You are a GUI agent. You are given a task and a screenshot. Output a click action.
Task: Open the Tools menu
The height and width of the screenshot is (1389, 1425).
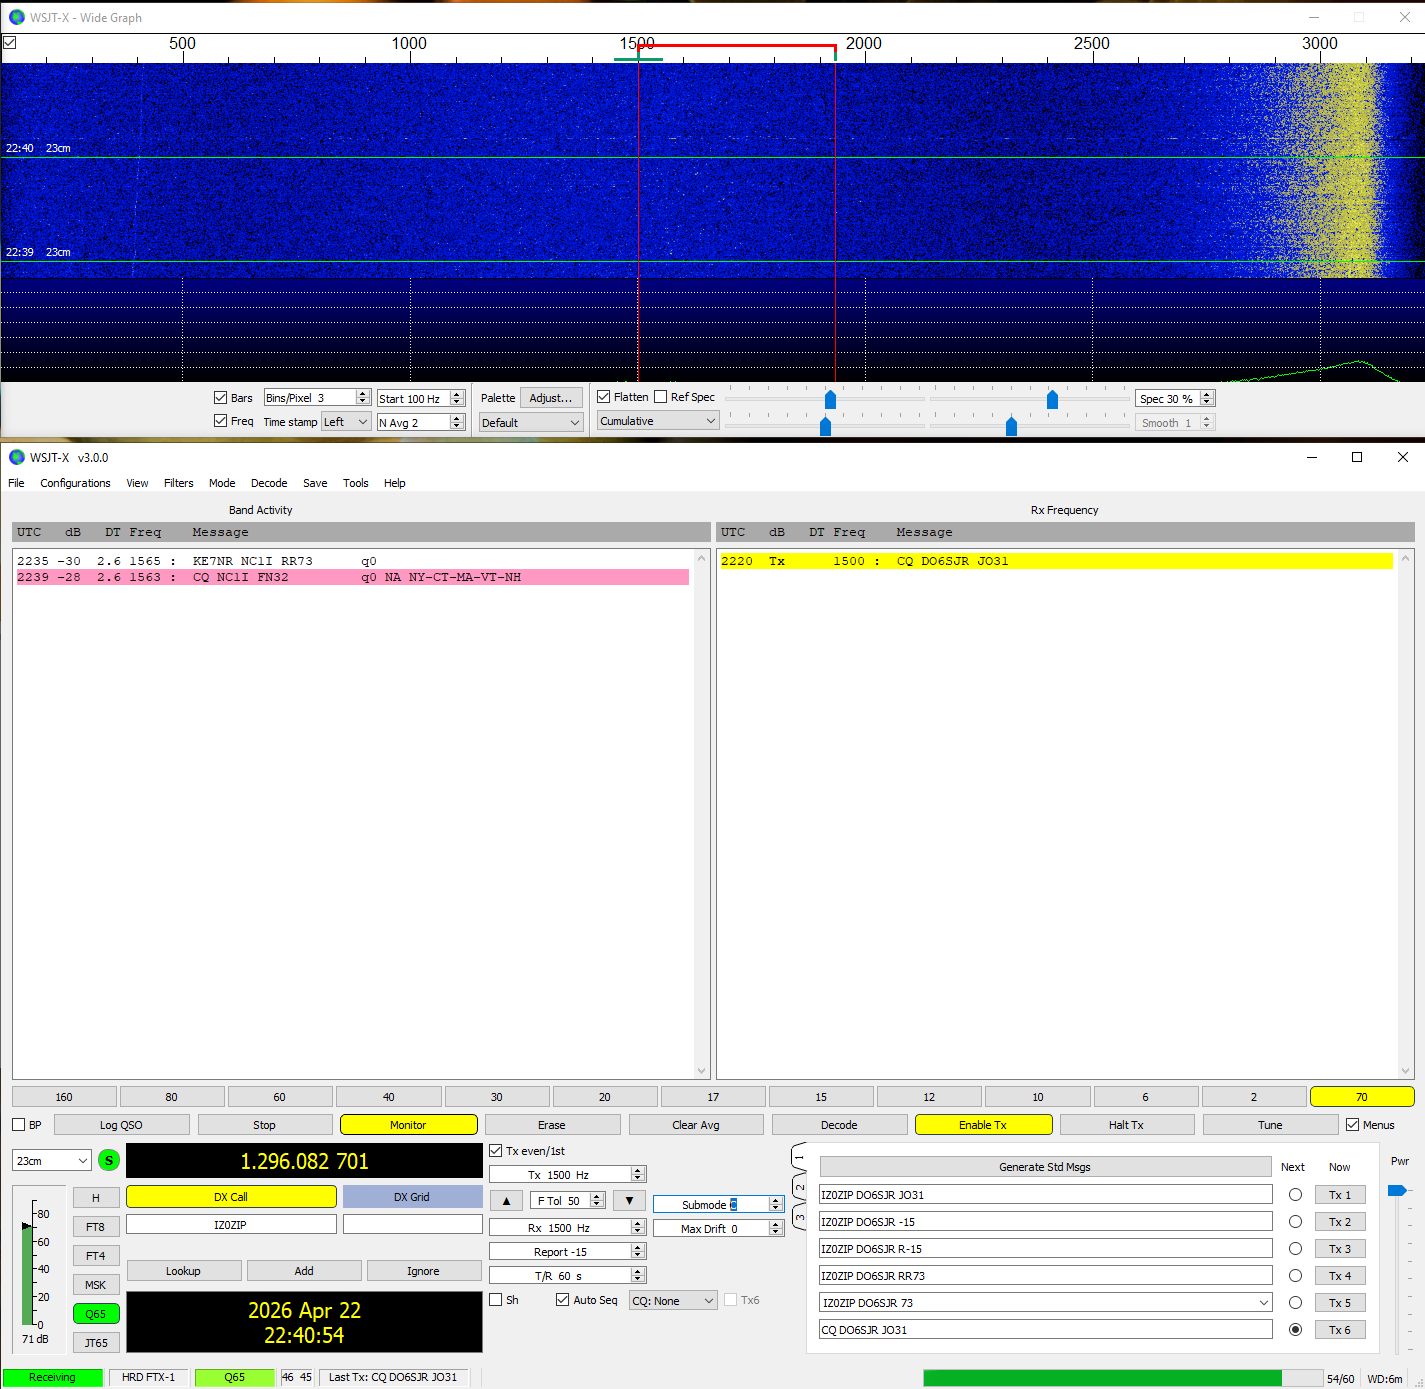click(356, 483)
